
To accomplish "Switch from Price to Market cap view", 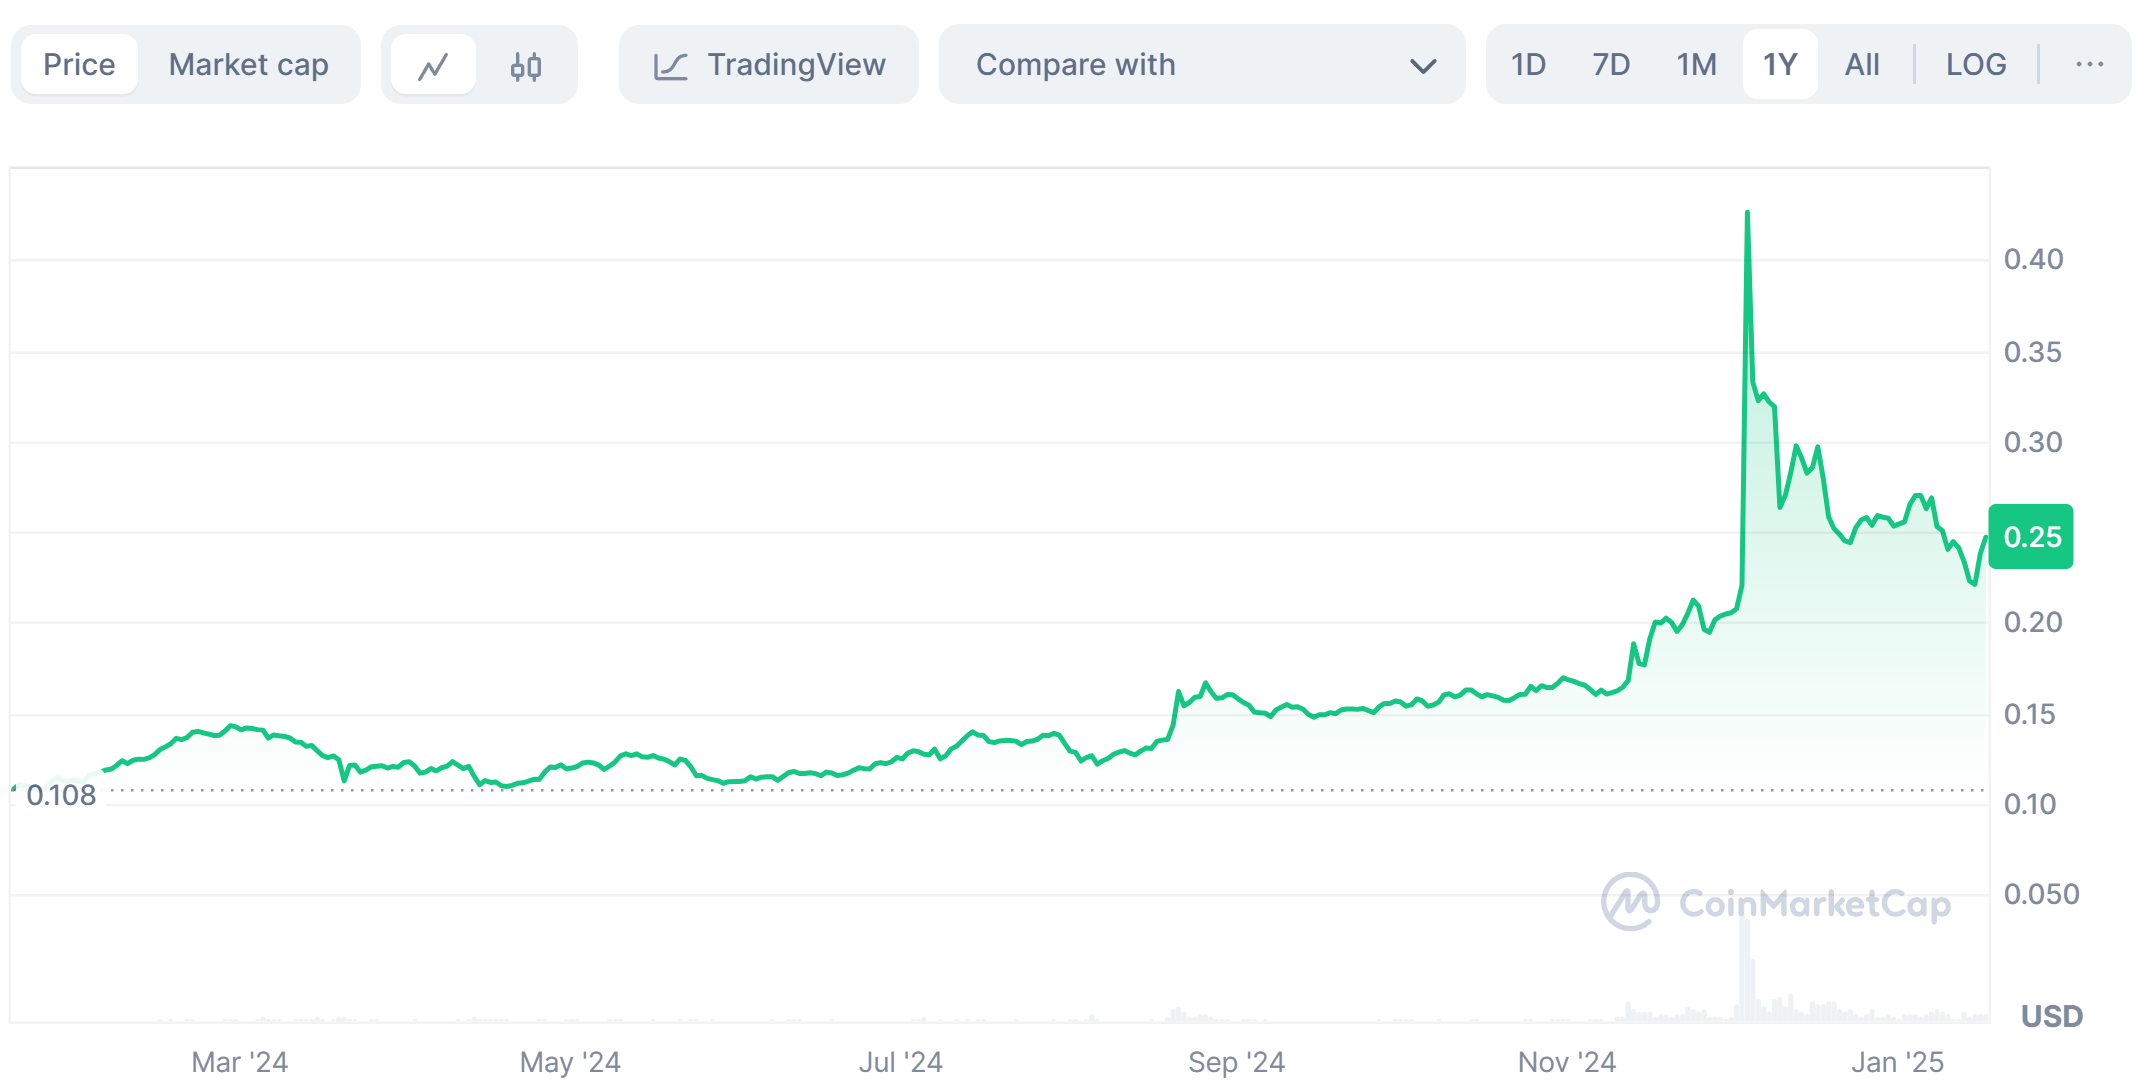I will click(248, 64).
